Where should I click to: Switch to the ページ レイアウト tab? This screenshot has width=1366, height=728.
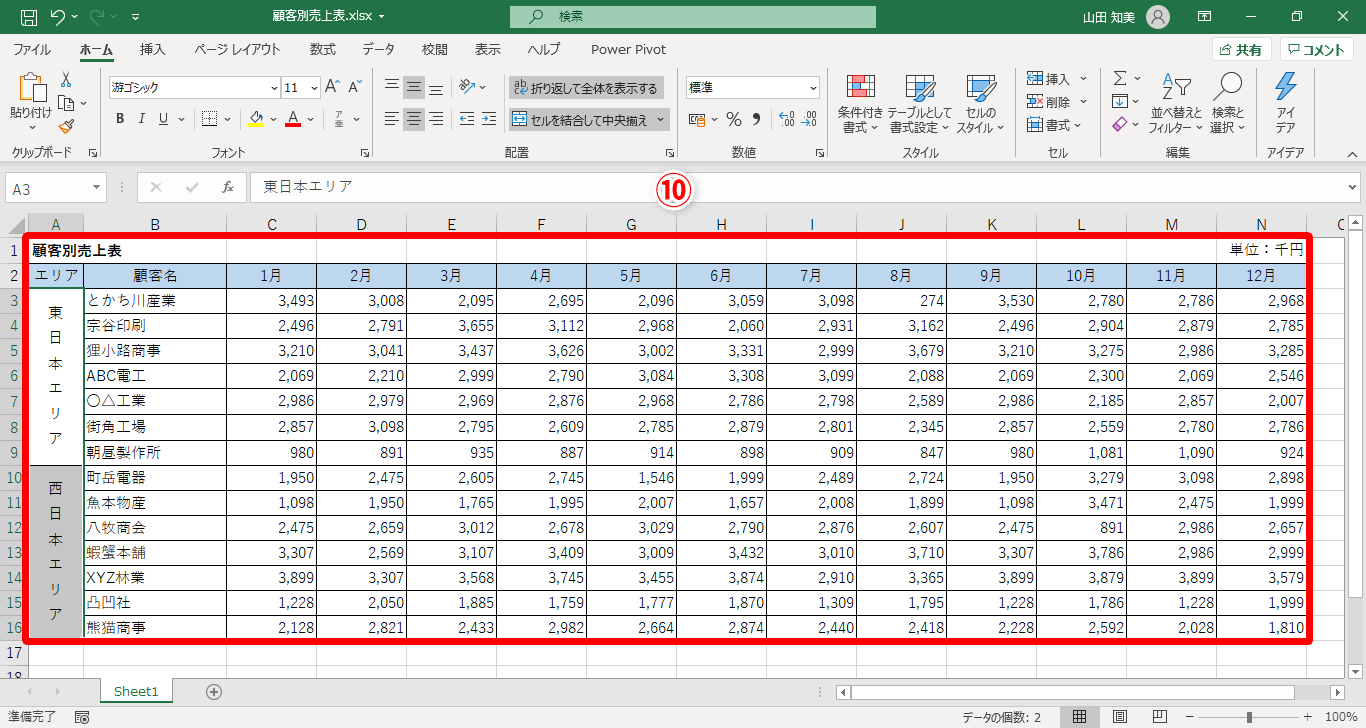click(237, 49)
